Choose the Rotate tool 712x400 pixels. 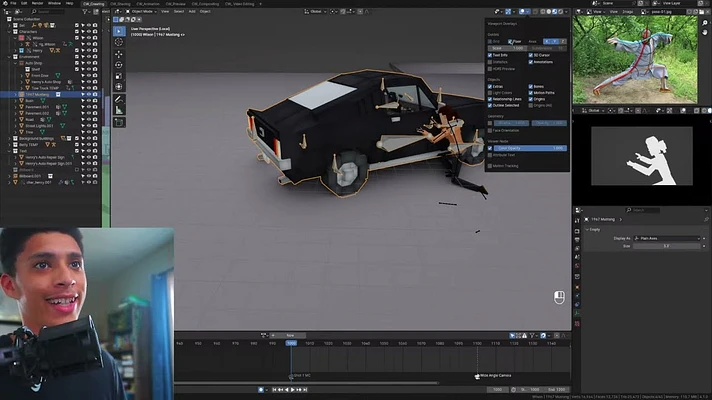119,65
